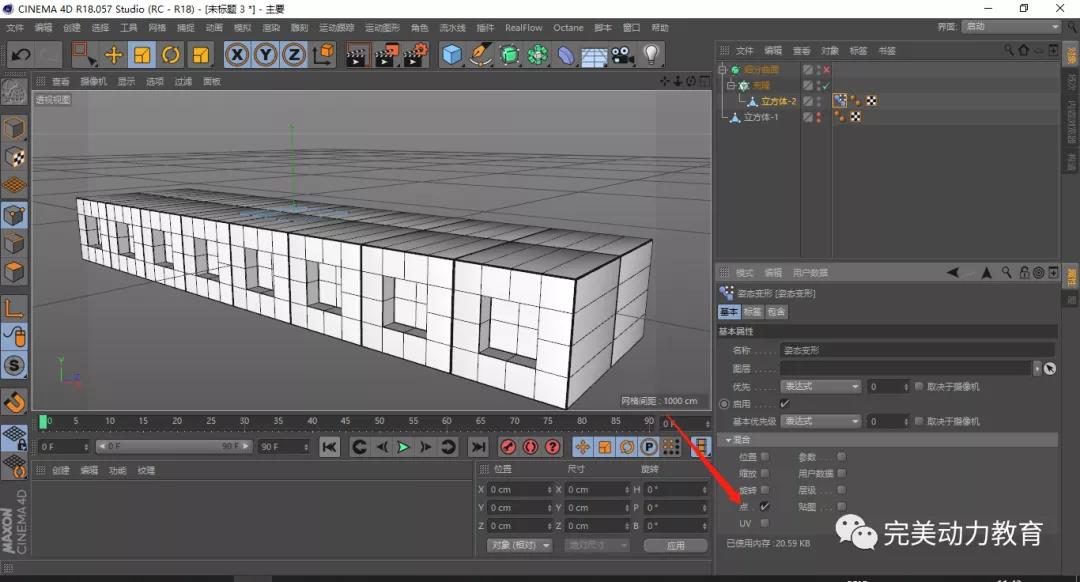The width and height of the screenshot is (1080, 582).
Task: Click the 应用 apply button
Action: coord(675,546)
